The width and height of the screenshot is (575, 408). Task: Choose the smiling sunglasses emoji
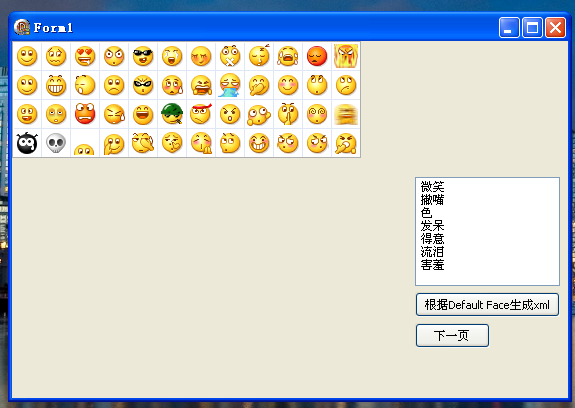pos(143,56)
